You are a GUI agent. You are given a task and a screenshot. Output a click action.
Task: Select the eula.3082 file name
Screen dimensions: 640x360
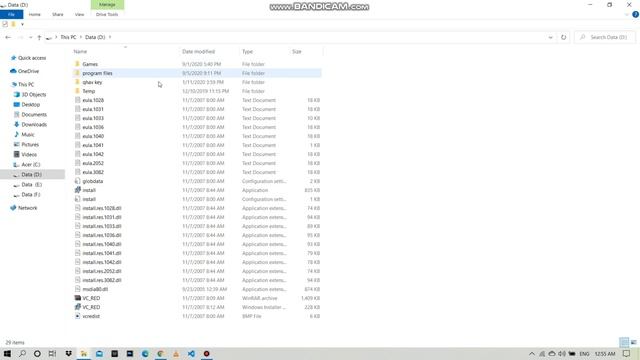[x=93, y=172]
